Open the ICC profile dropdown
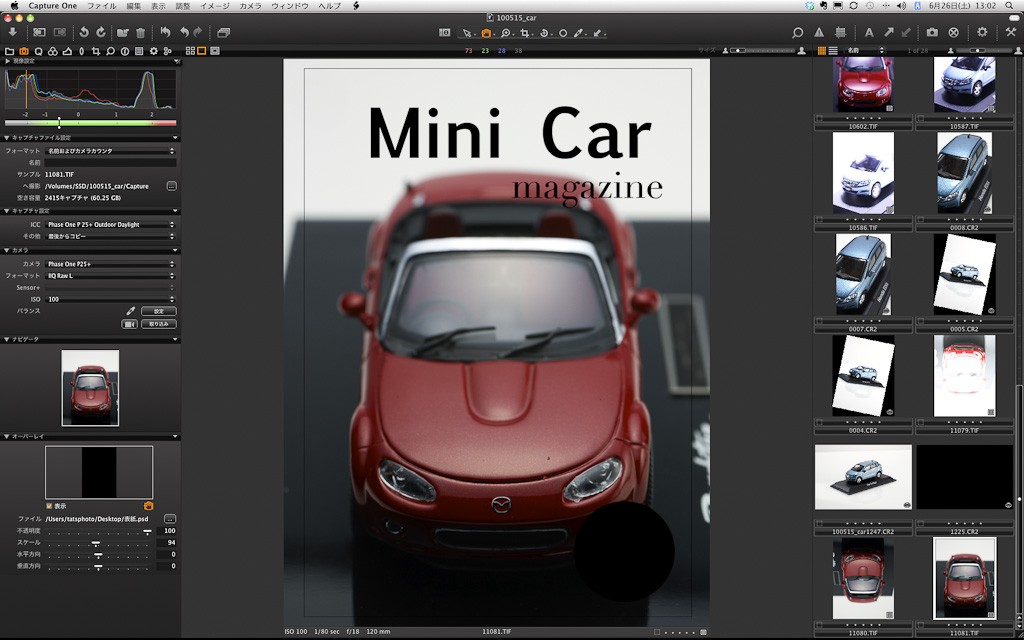Image resolution: width=1024 pixels, height=640 pixels. coord(109,225)
